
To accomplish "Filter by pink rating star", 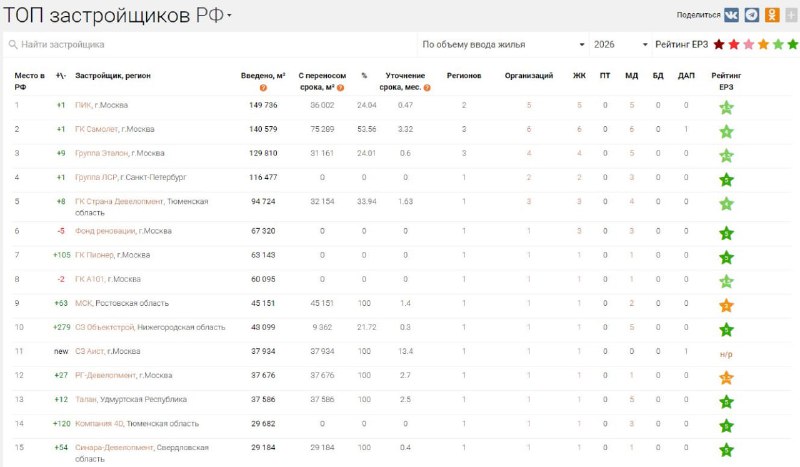I will point(748,44).
